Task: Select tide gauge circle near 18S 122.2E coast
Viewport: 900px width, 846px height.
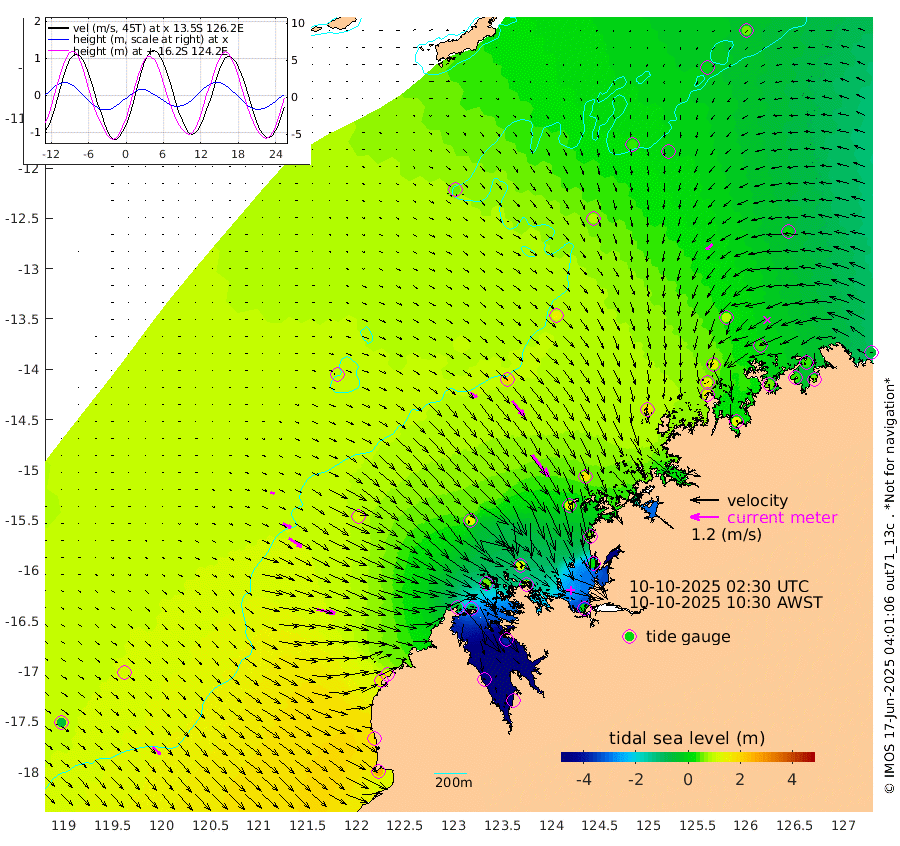Action: click(x=378, y=772)
